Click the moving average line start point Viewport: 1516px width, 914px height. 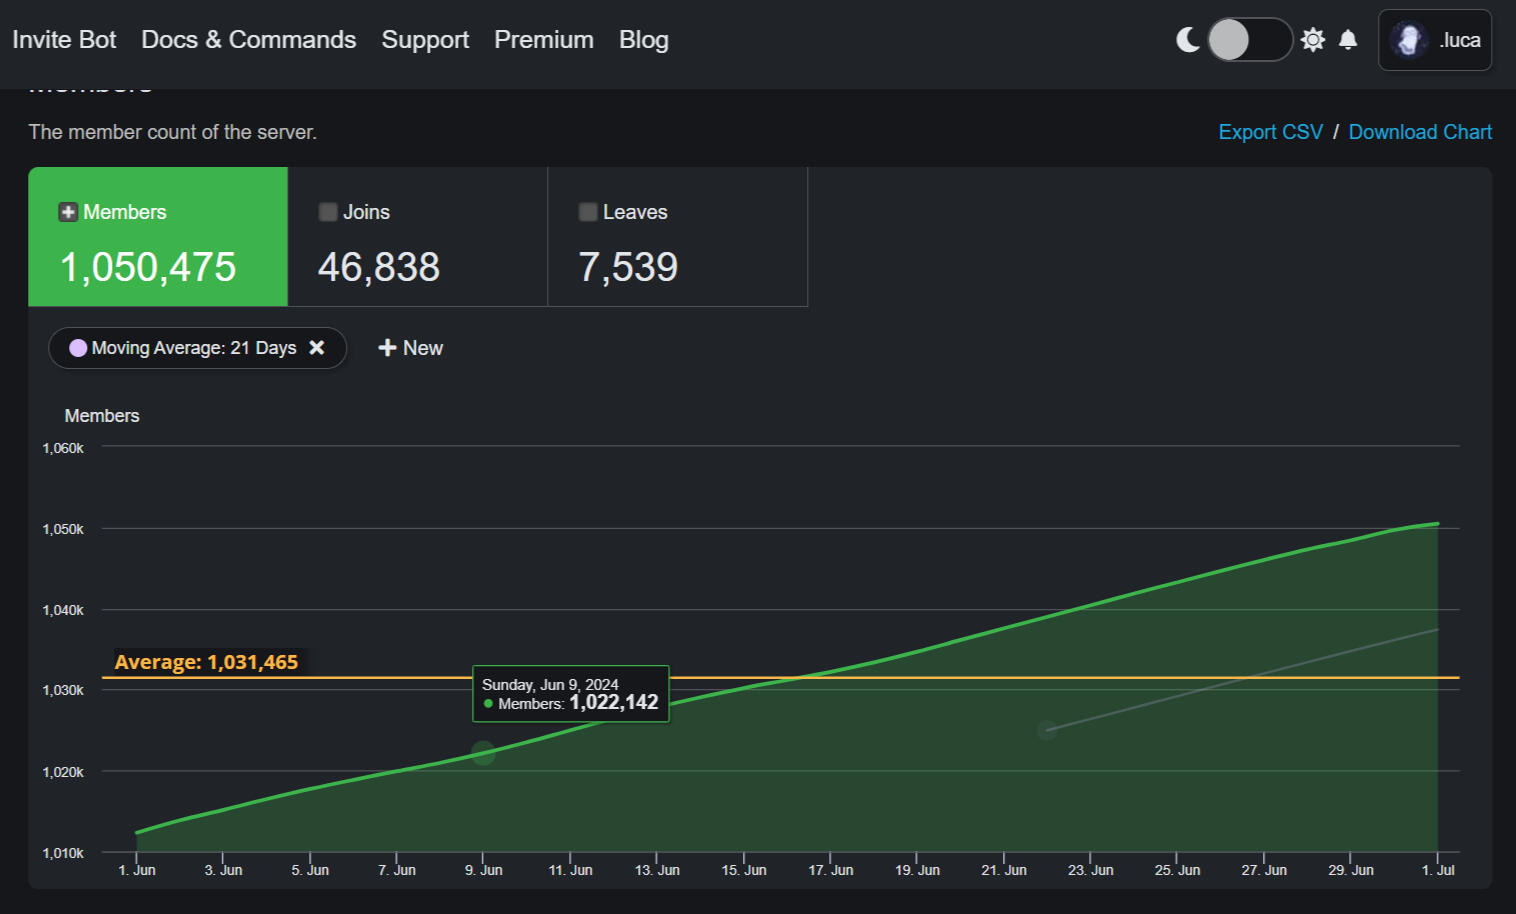pyautogui.click(x=1047, y=731)
